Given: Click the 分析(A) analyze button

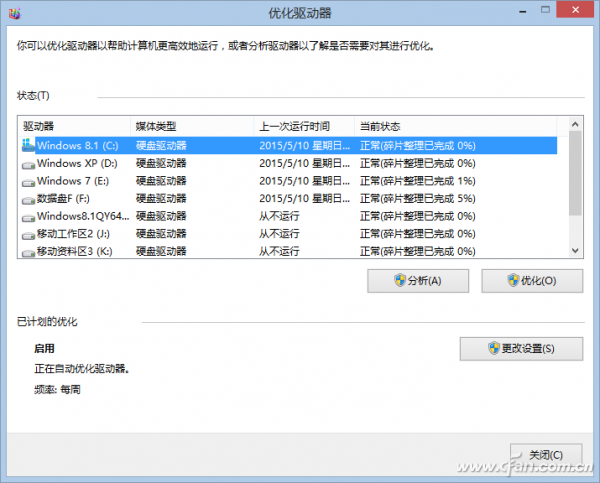Looking at the screenshot, I should 418,281.
